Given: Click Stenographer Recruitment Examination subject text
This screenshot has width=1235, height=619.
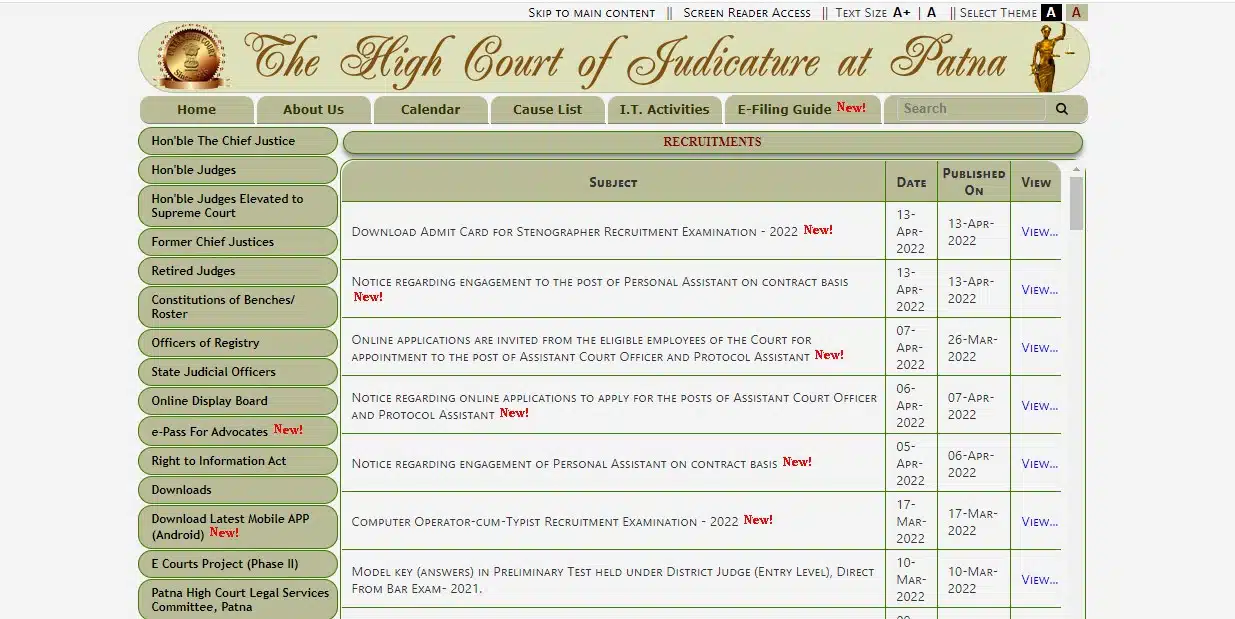Looking at the screenshot, I should pyautogui.click(x=575, y=232).
